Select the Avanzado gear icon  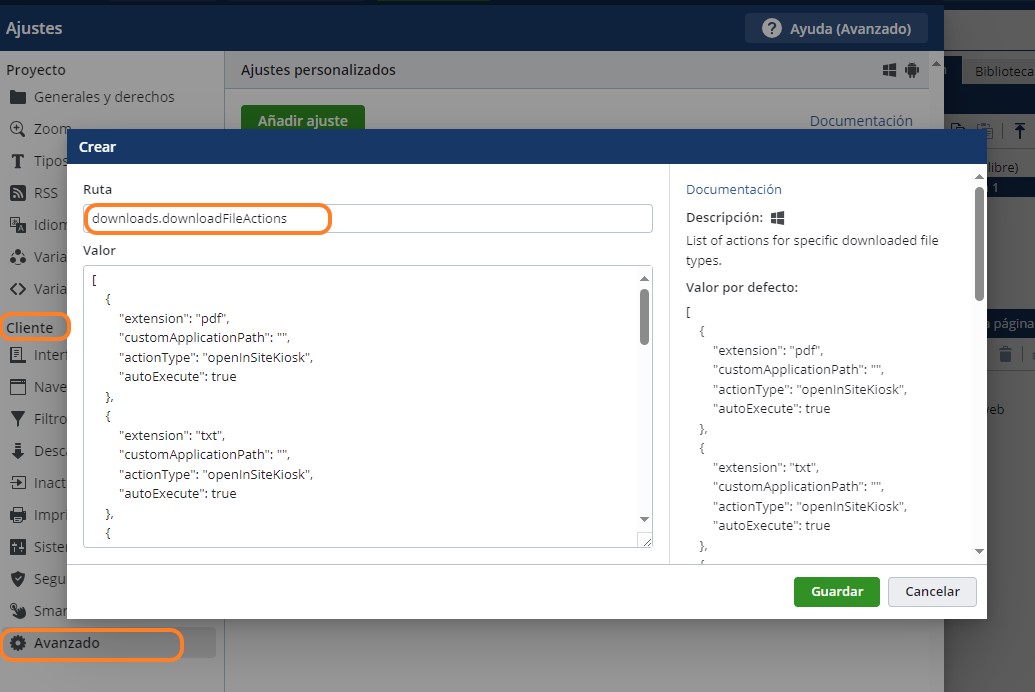tap(17, 643)
